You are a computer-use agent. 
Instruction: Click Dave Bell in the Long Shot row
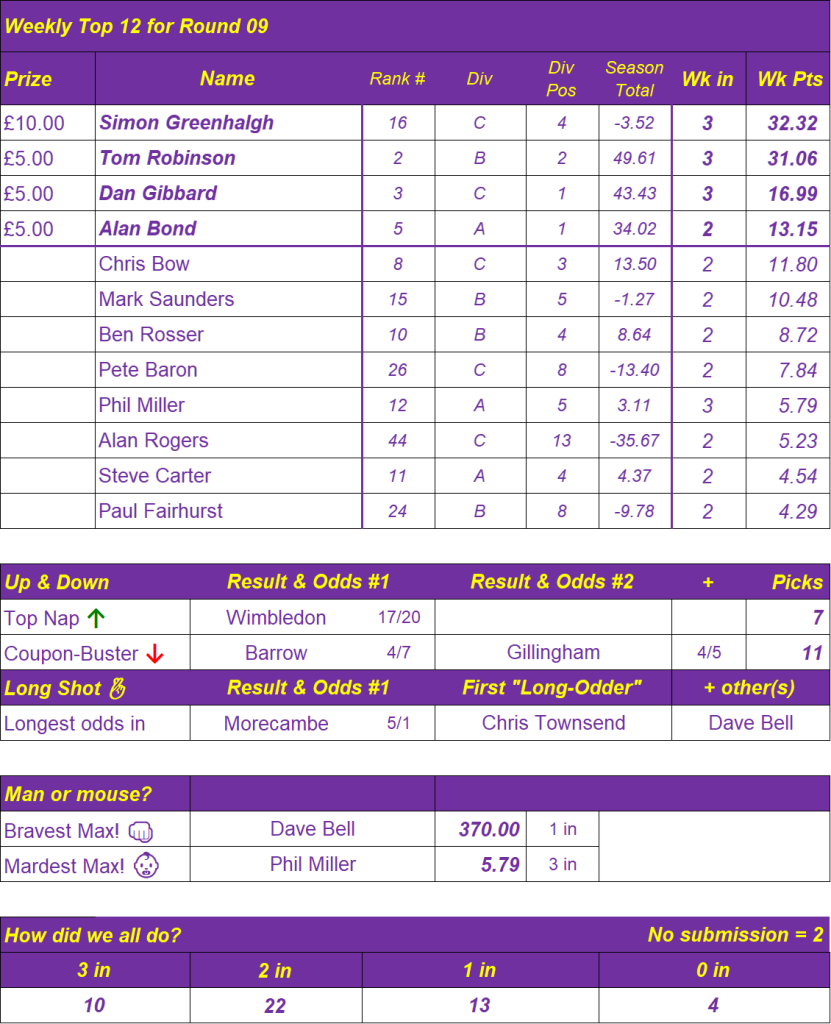(x=751, y=722)
